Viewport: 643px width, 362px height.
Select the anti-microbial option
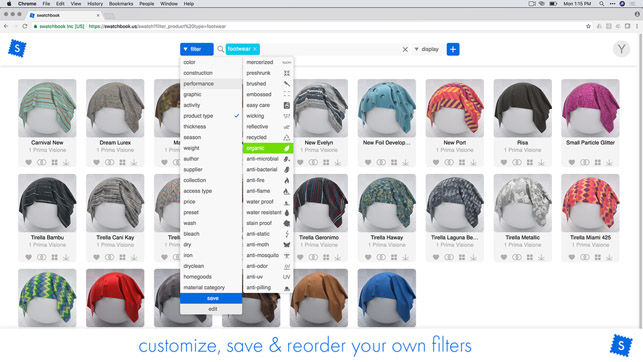[268, 159]
